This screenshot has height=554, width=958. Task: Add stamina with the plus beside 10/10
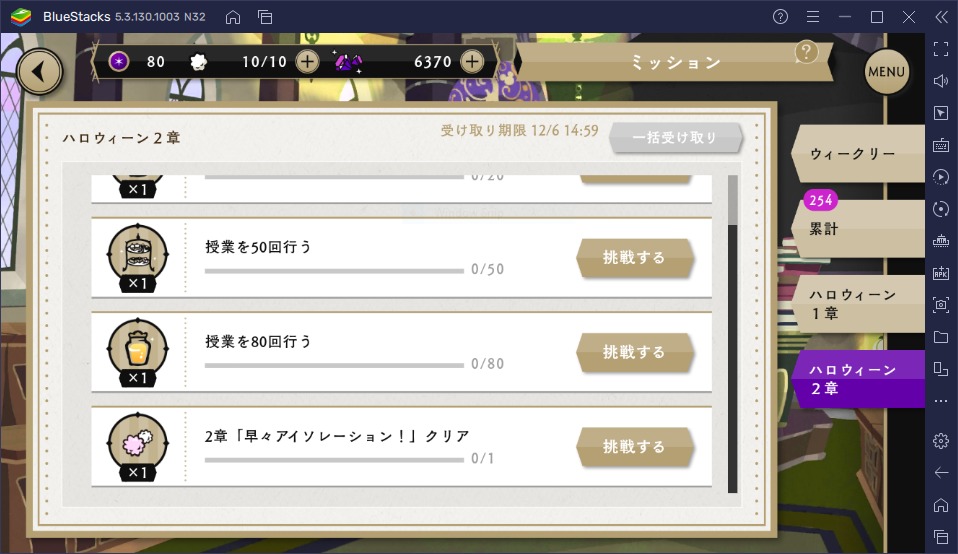307,62
